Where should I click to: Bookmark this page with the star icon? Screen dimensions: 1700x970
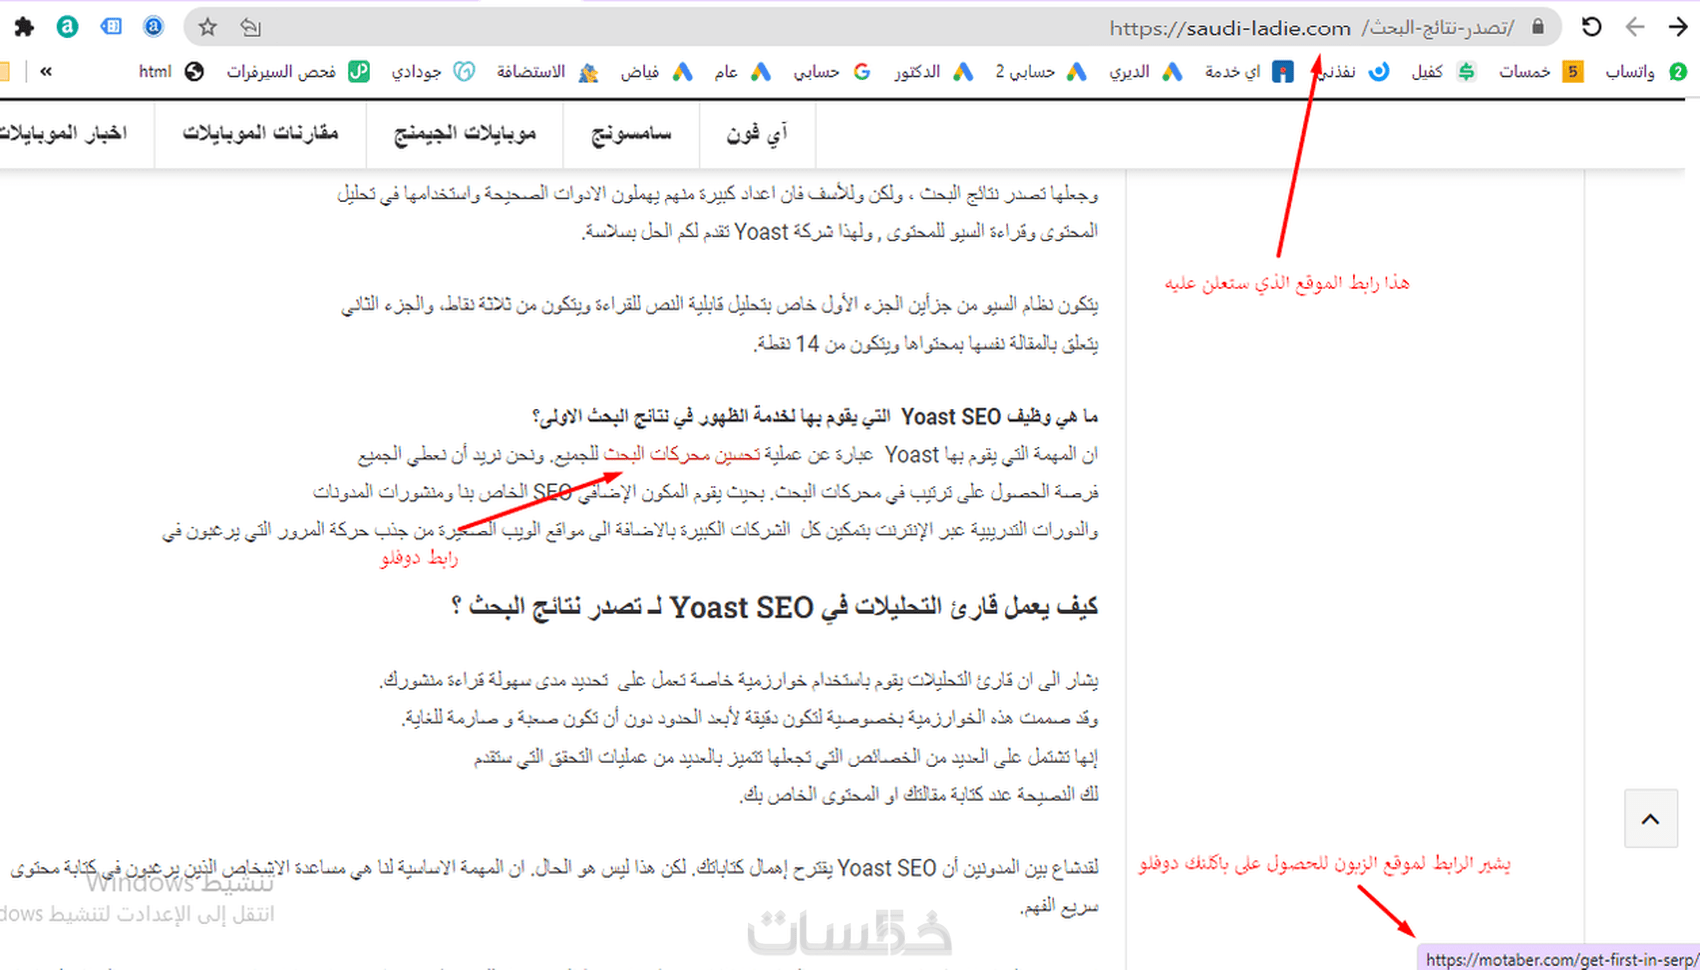tap(208, 27)
